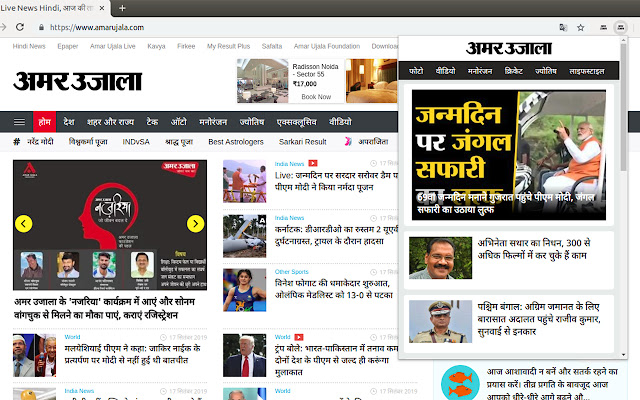This screenshot has width=640, height=400.
Task: Bookmark this page with the star icon
Action: coord(580,27)
